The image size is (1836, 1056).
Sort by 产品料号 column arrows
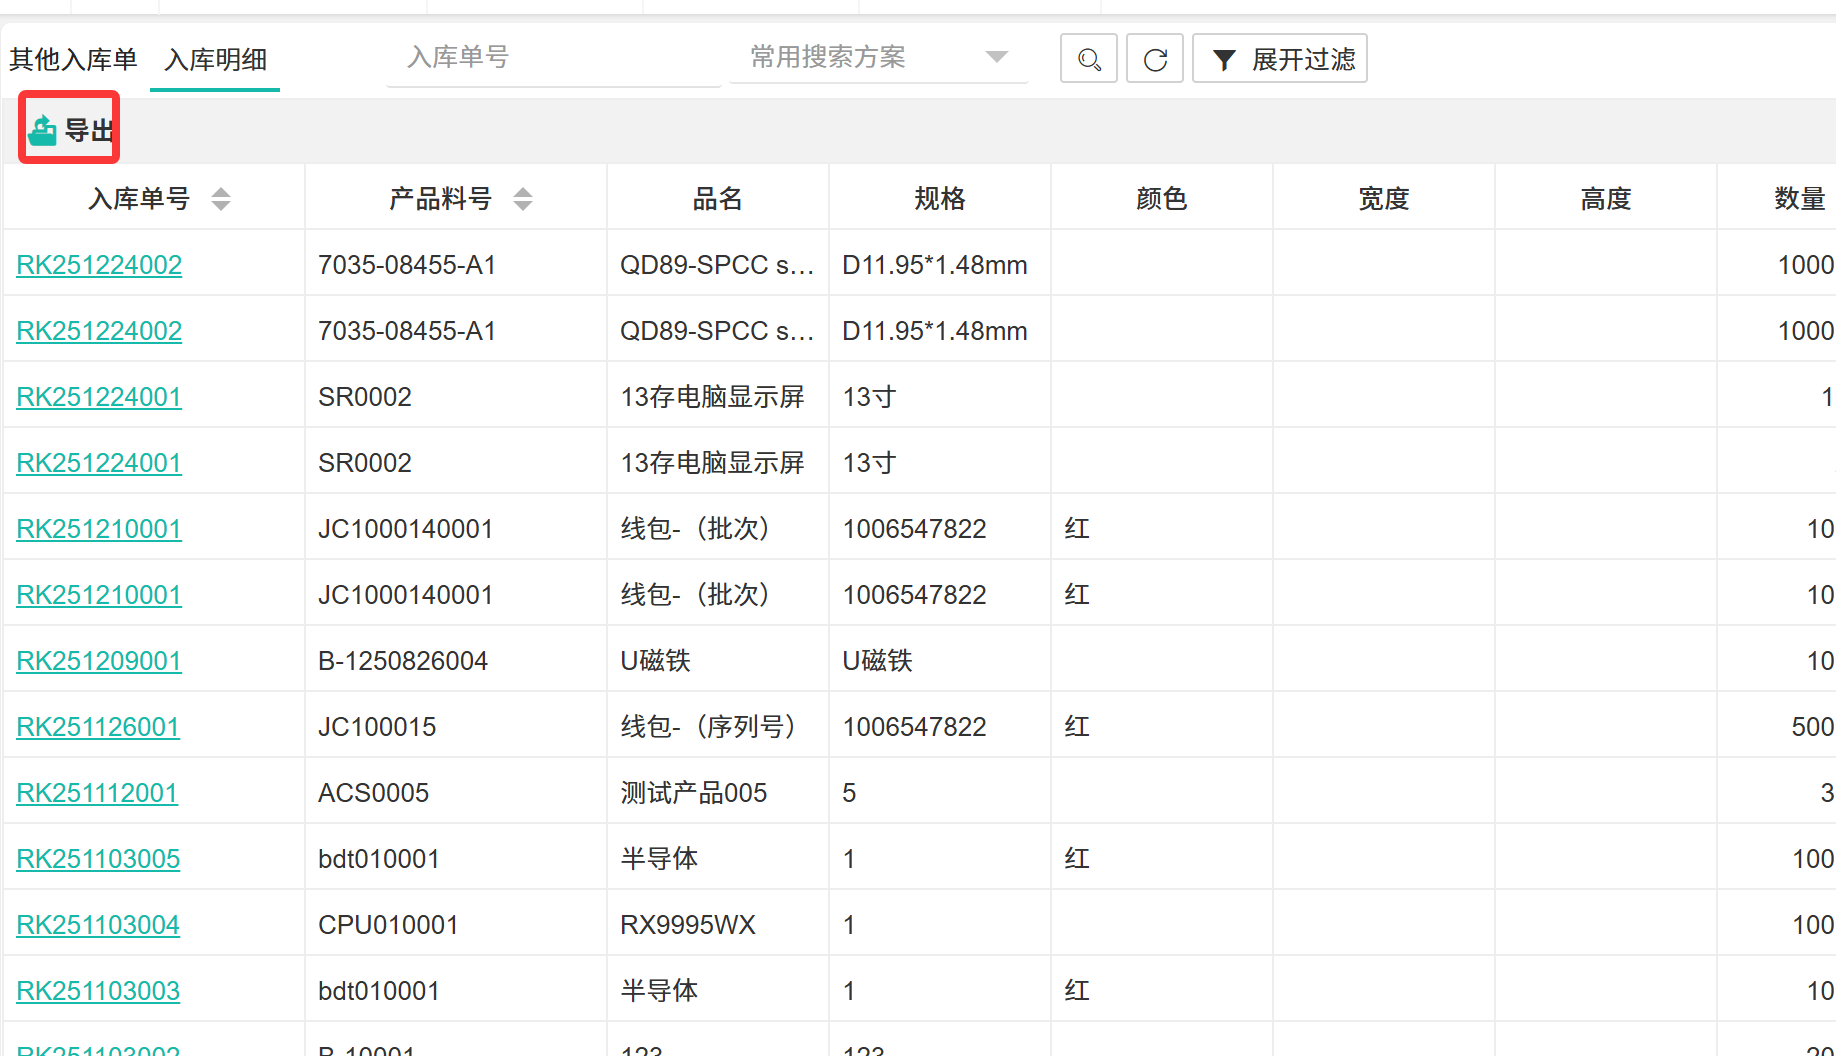coord(523,199)
